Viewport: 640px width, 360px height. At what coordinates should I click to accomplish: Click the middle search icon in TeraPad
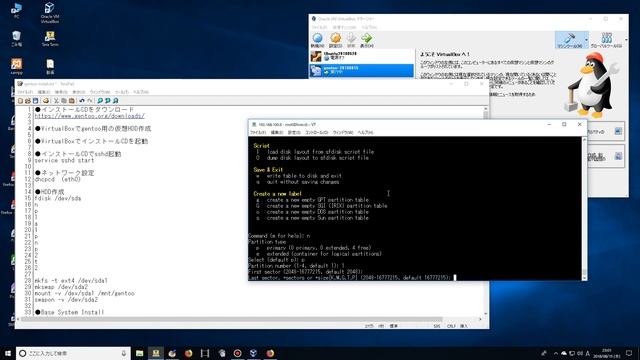(108, 100)
